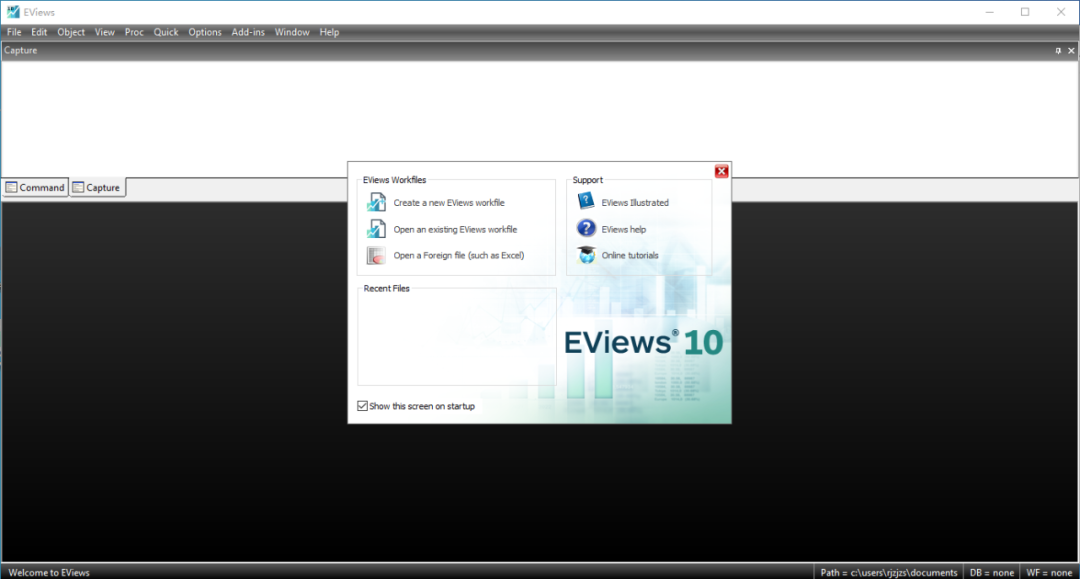Open the Quick menu

coord(166,32)
